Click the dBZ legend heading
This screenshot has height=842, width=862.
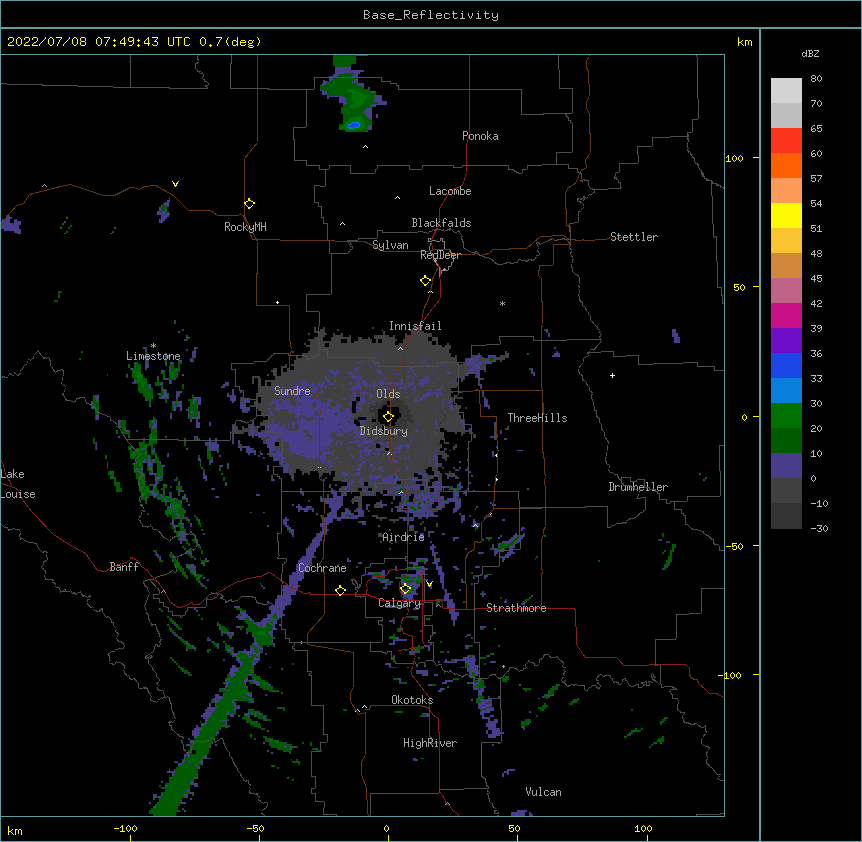pyautogui.click(x=810, y=53)
